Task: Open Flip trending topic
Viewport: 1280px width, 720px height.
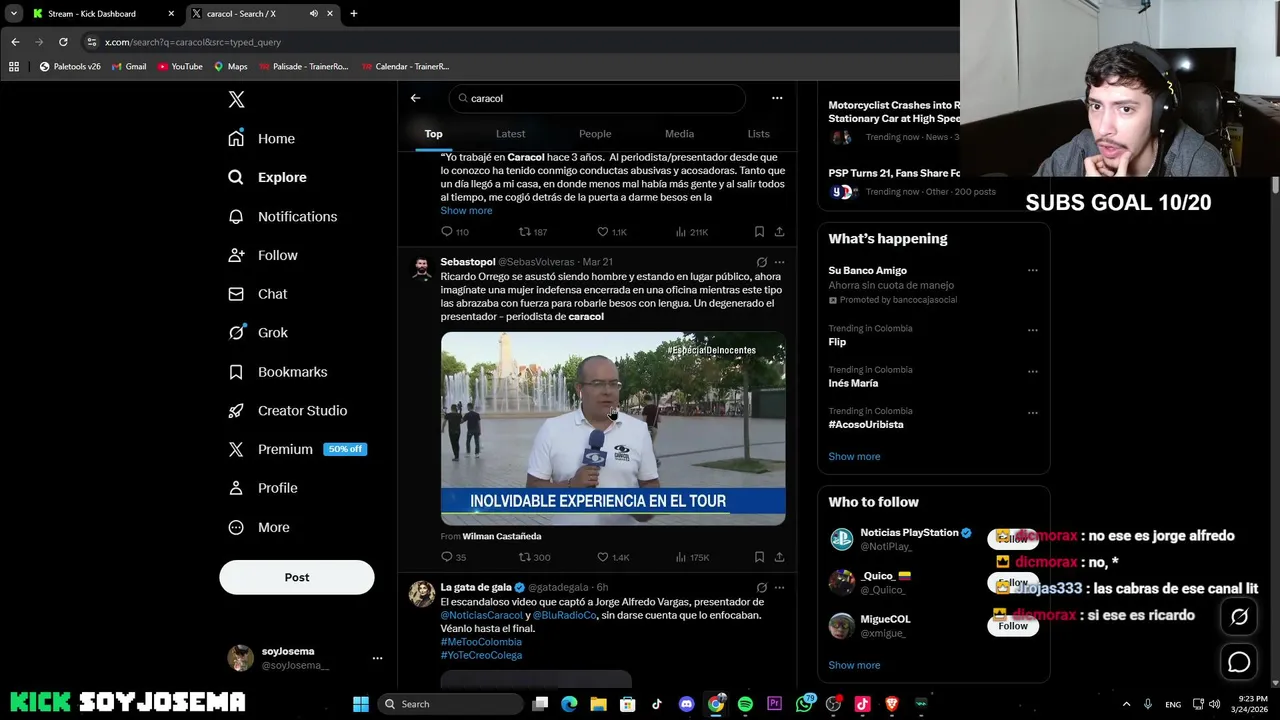Action: (x=837, y=342)
